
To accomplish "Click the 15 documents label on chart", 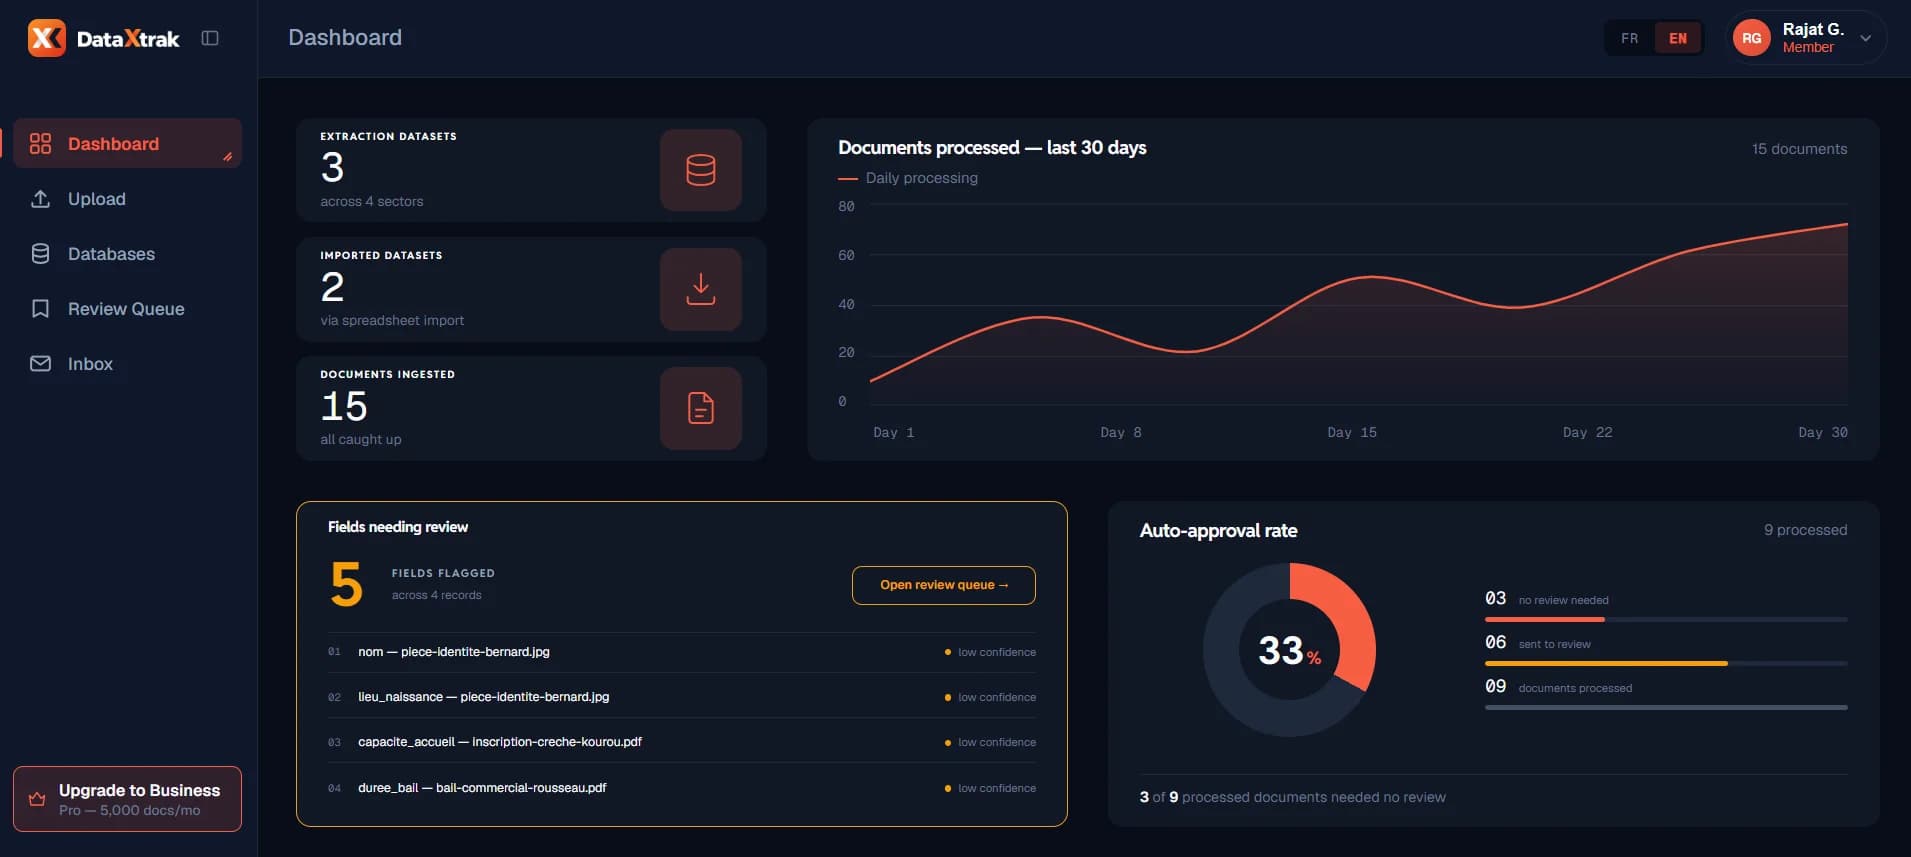I will [x=1799, y=149].
